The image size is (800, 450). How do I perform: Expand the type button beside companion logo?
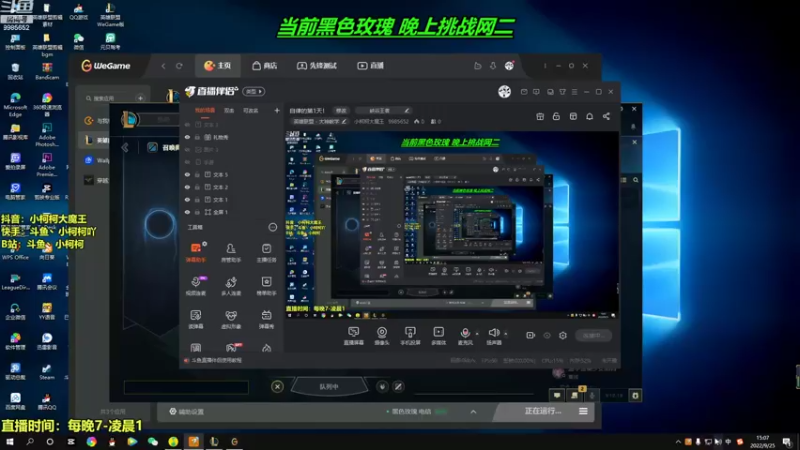point(253,91)
